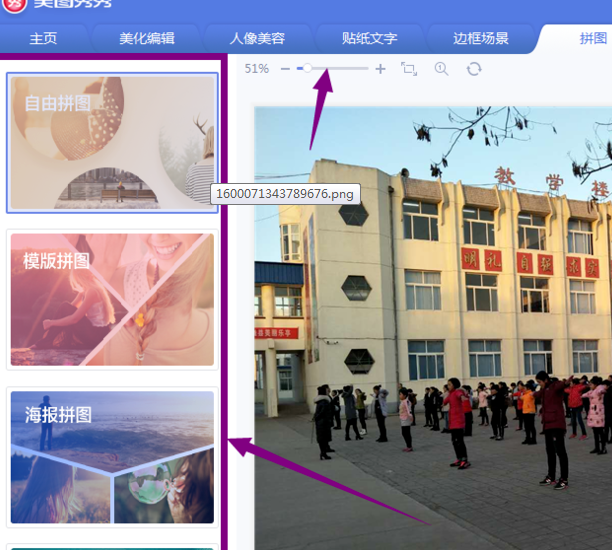Go to the 贴纸文字 tab
The width and height of the screenshot is (612, 550).
point(369,39)
